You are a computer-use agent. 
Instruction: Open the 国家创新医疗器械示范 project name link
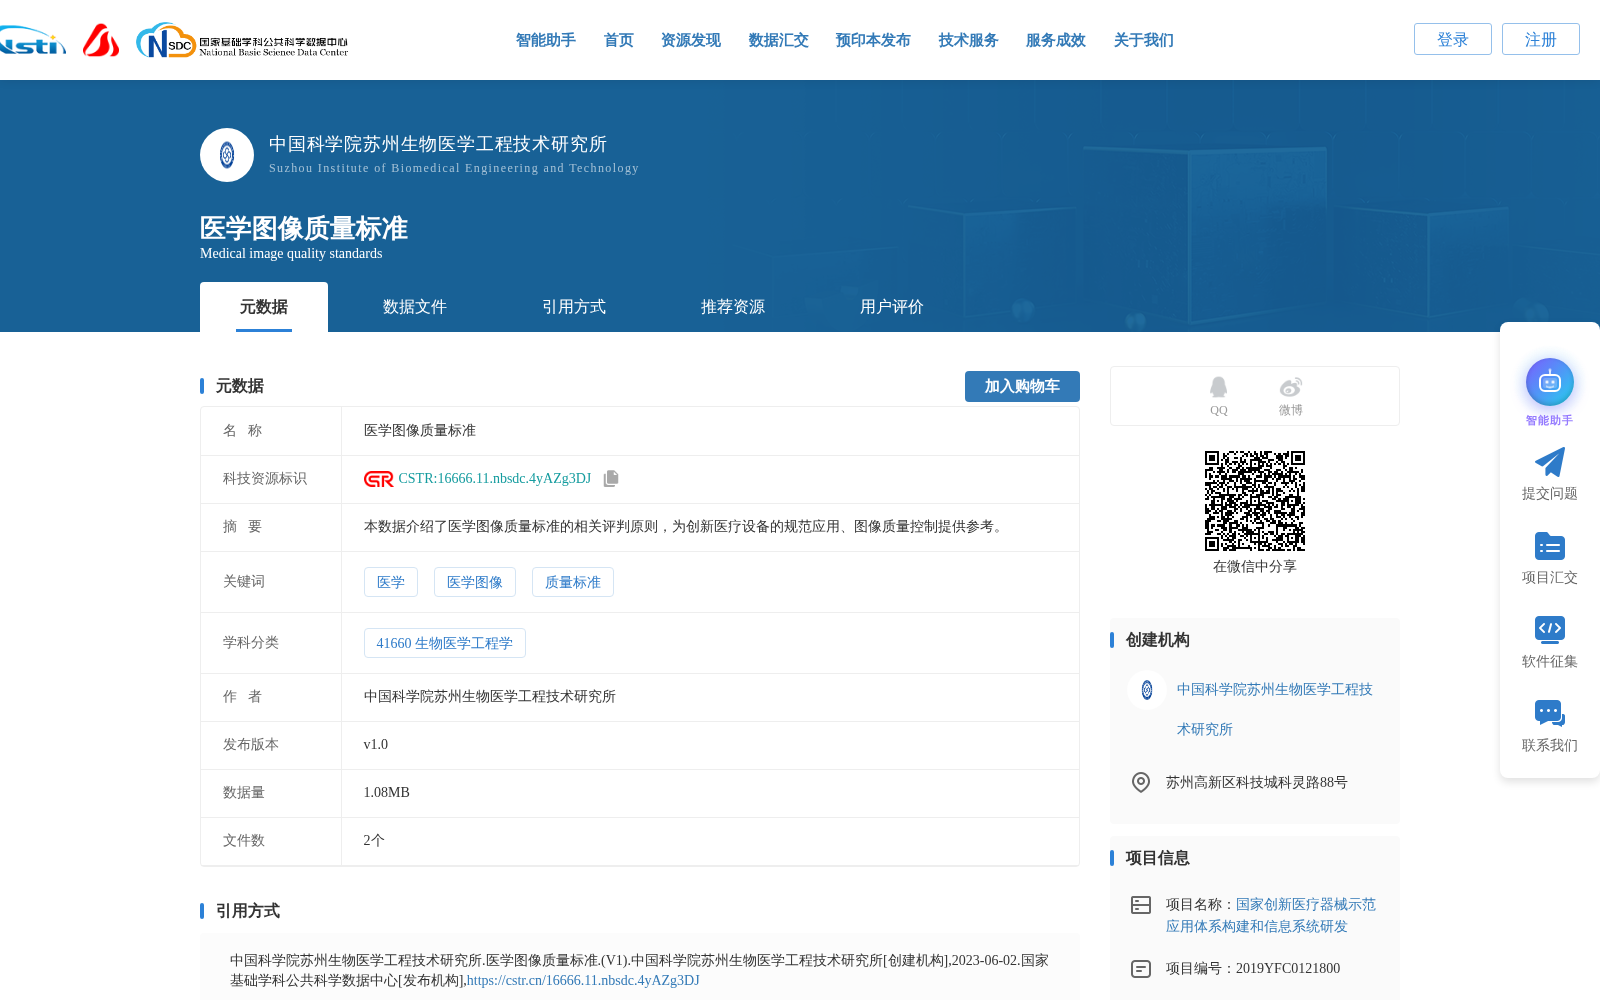point(1271,915)
